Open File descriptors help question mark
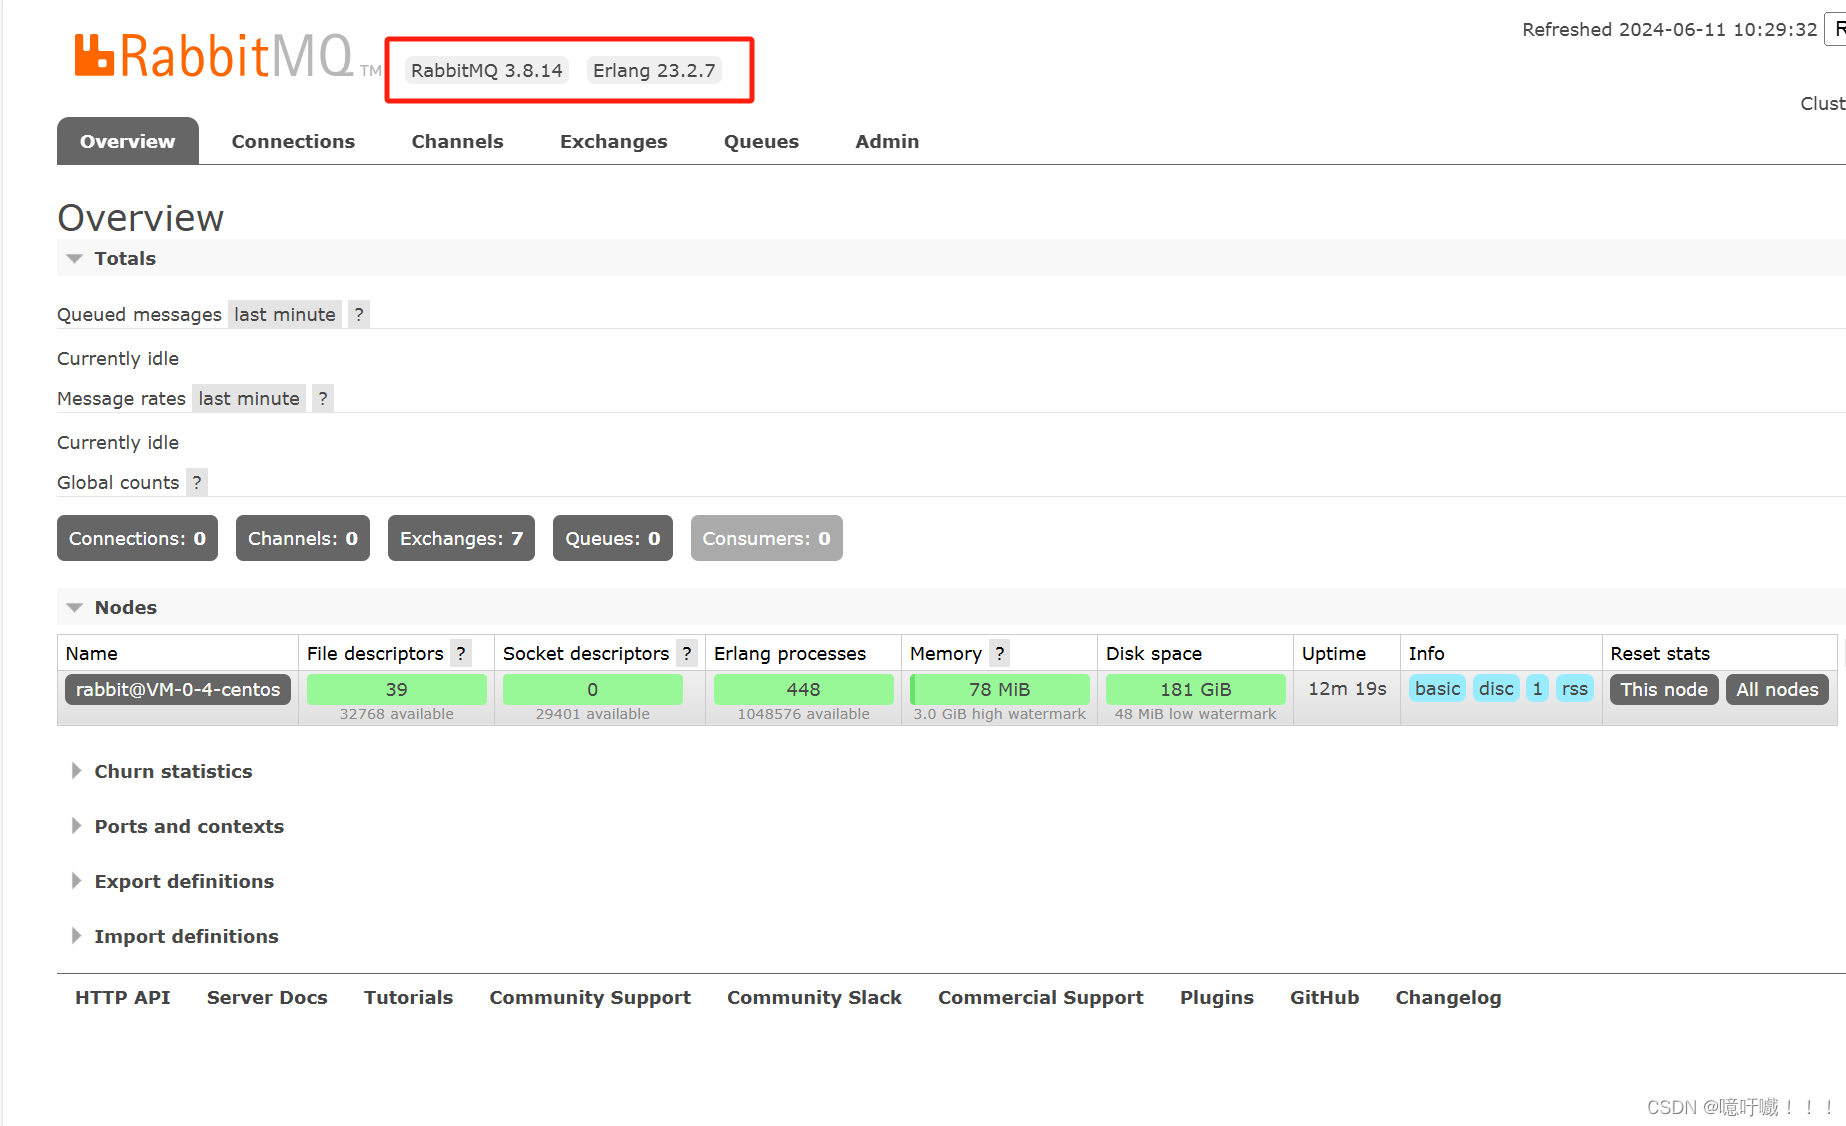The height and width of the screenshot is (1126, 1846). (x=461, y=653)
